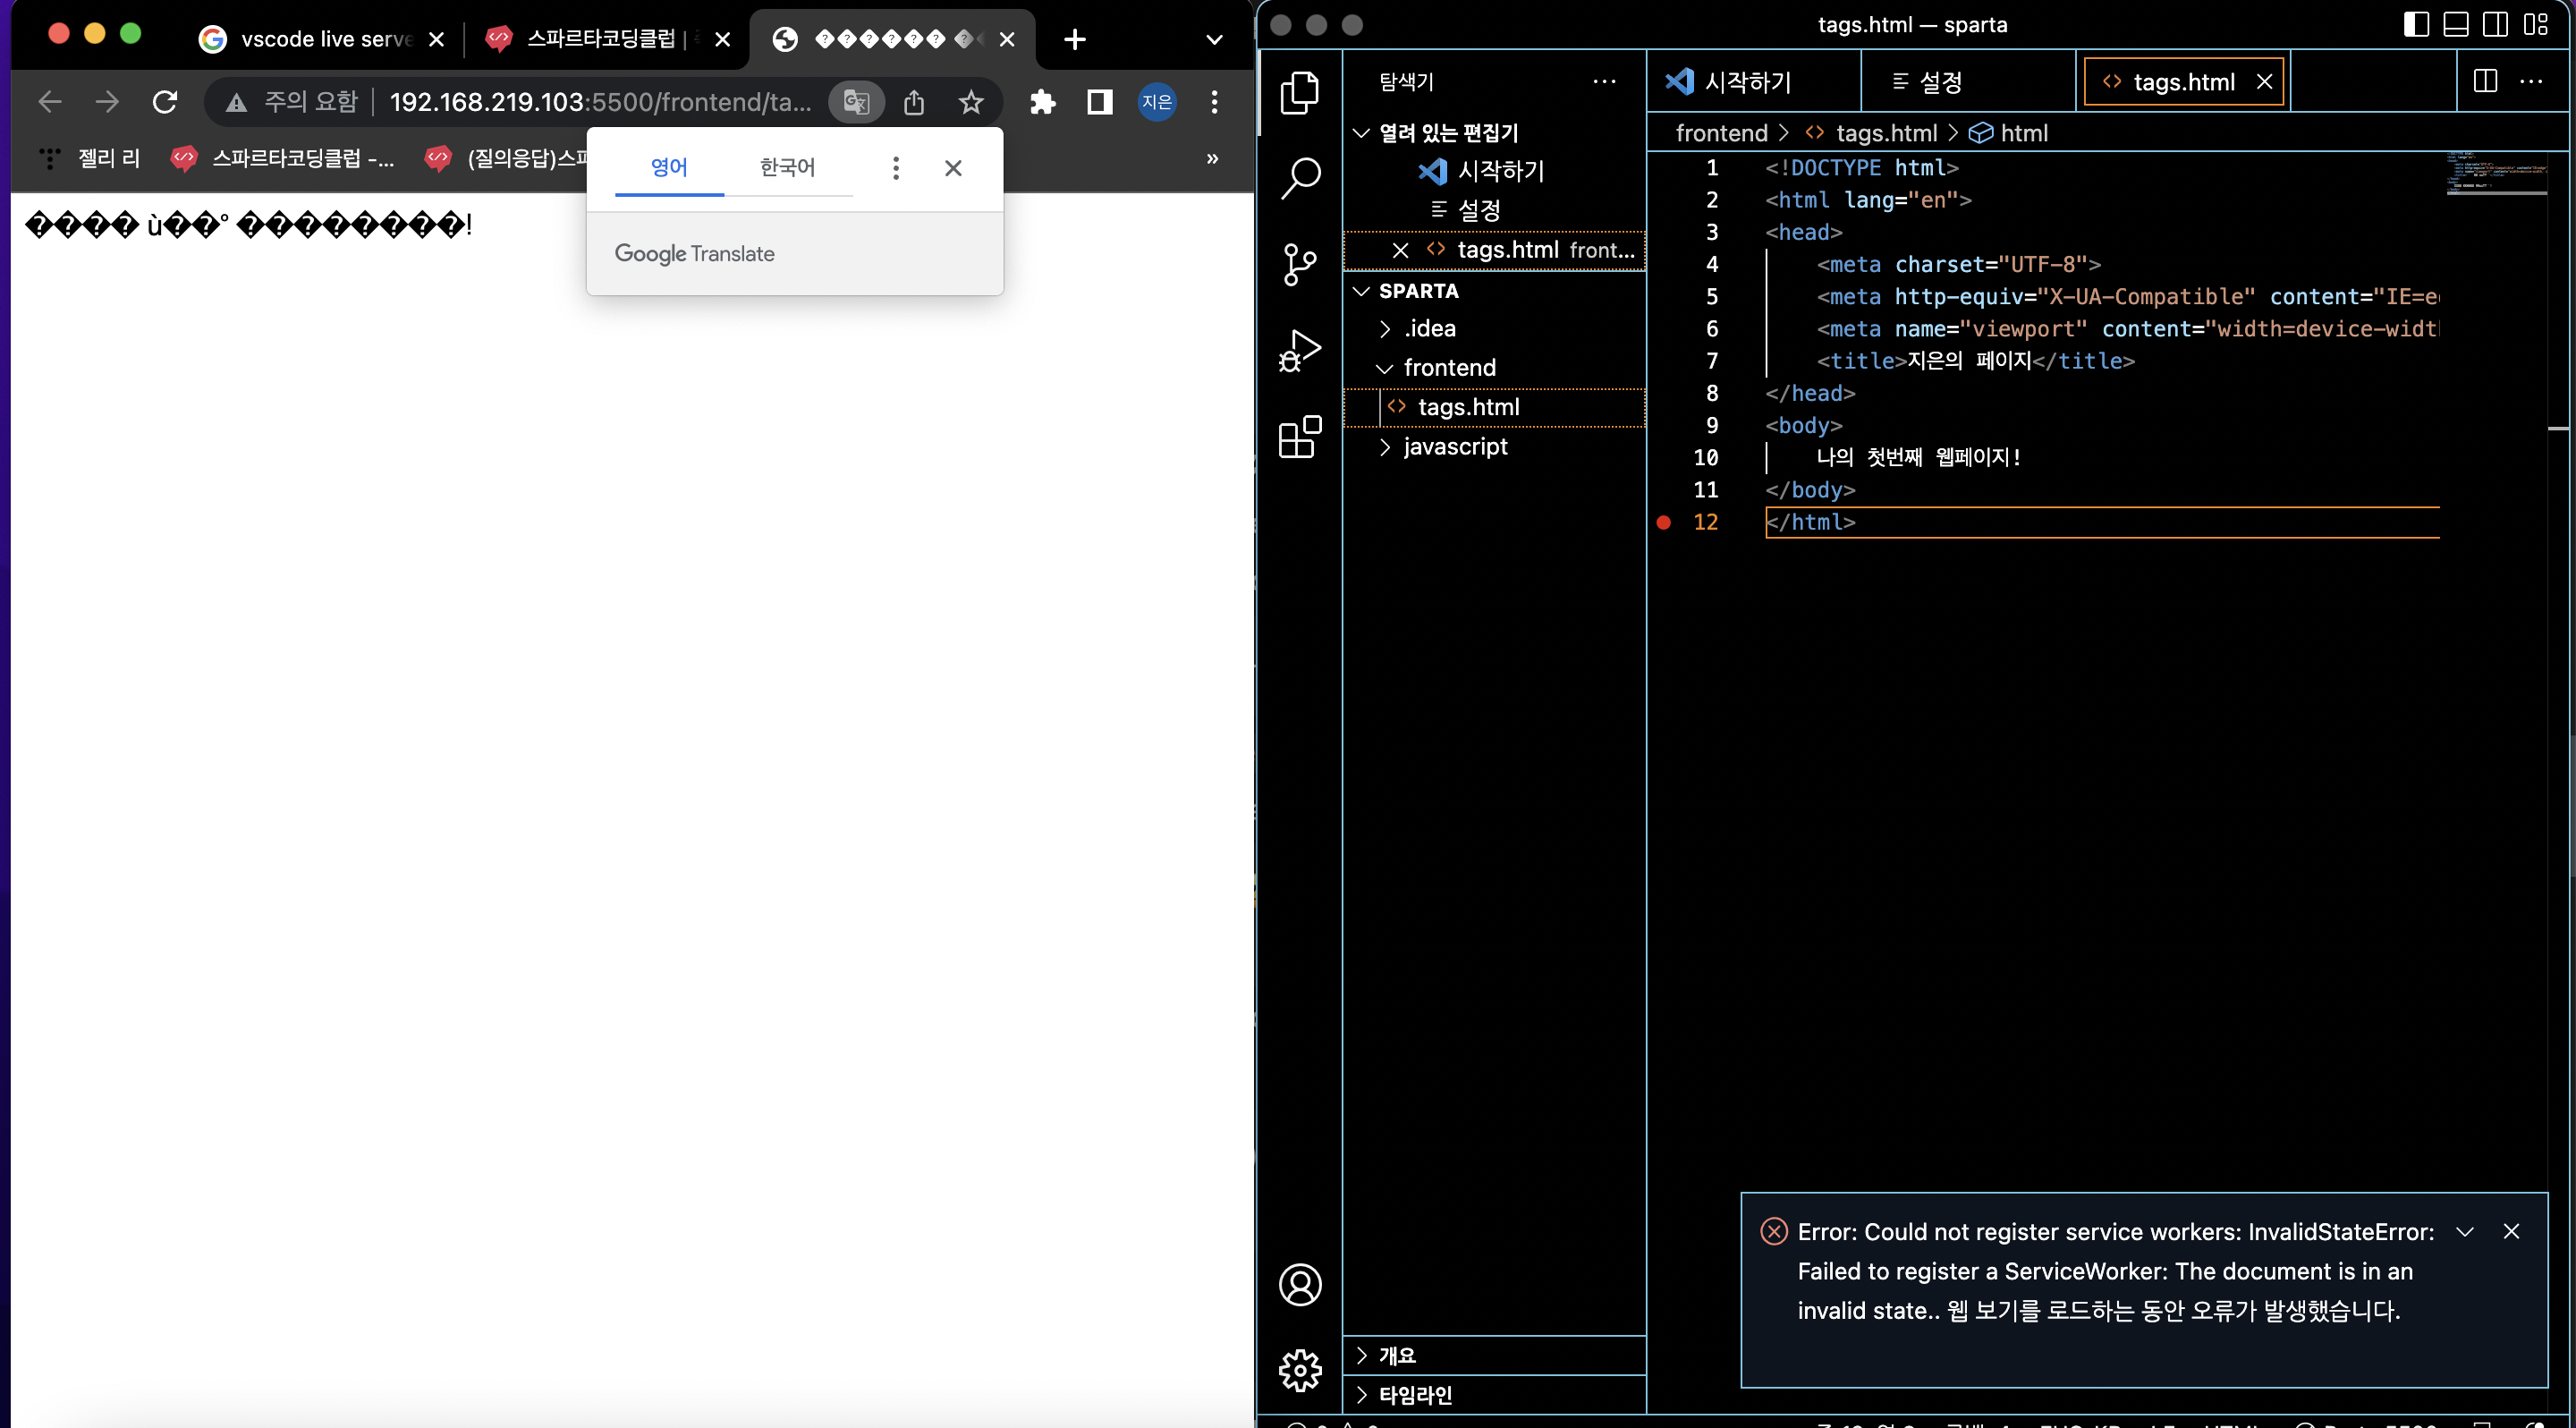Open customize layout icon in VS Code title bar

click(2536, 24)
